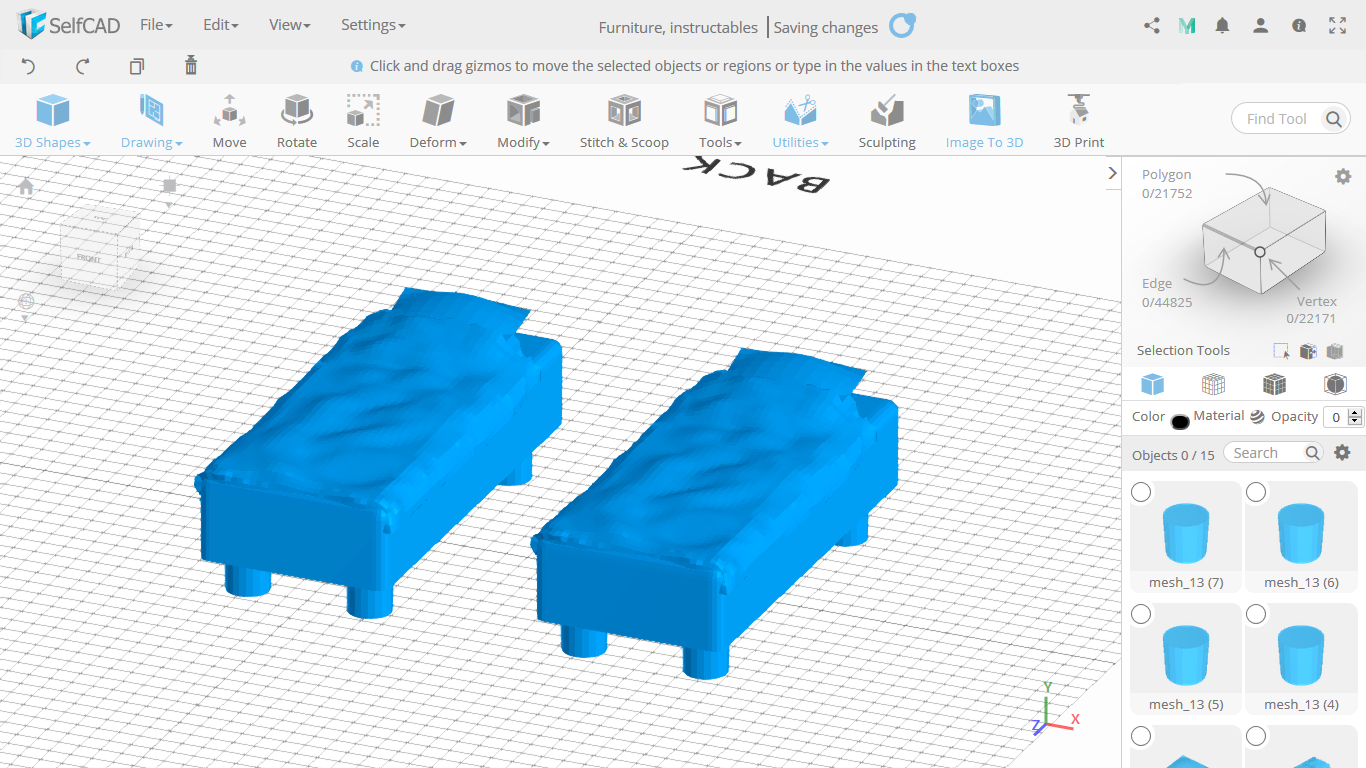Open the Settings menu

pyautogui.click(x=373, y=25)
